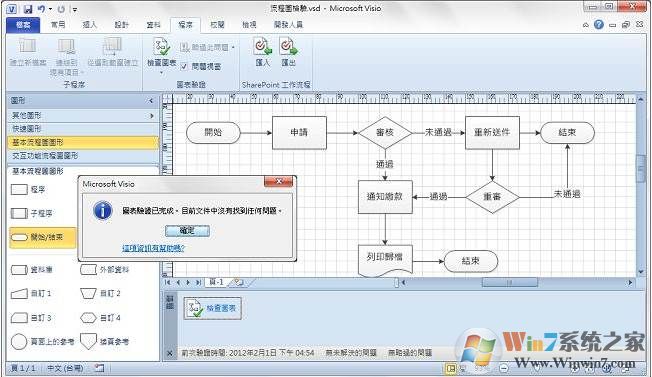Select the 程序 (Process) shape in stencil
The width and height of the screenshot is (652, 377).
(28, 190)
